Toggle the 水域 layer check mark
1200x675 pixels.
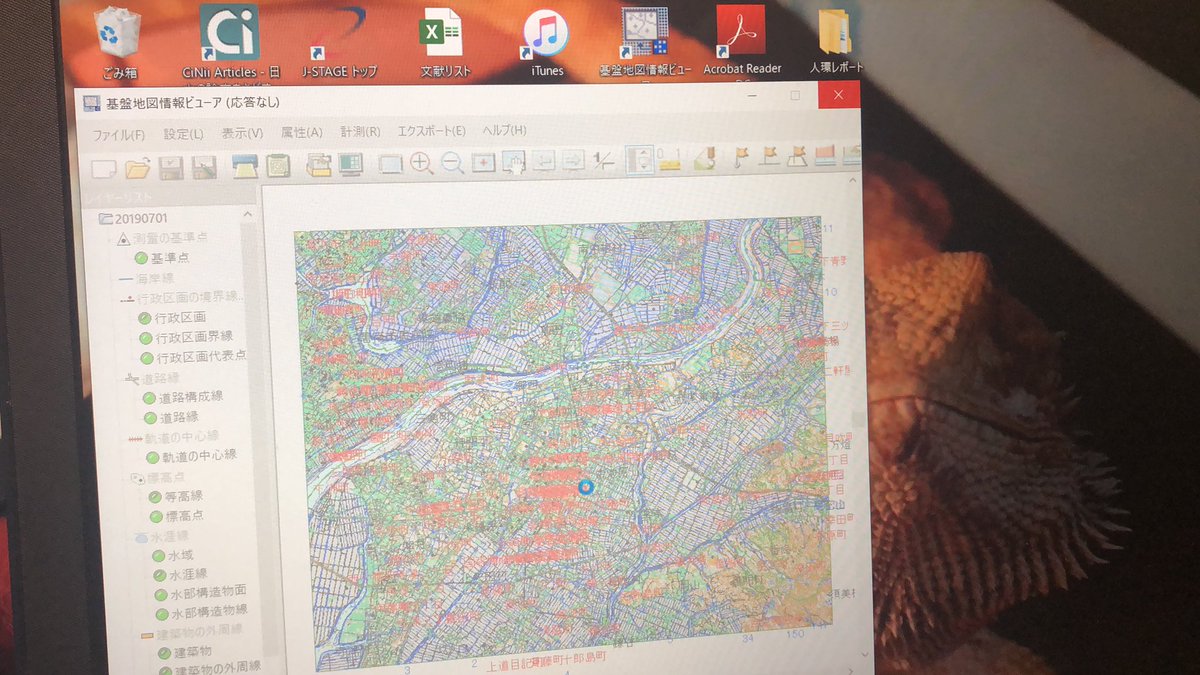click(x=159, y=555)
